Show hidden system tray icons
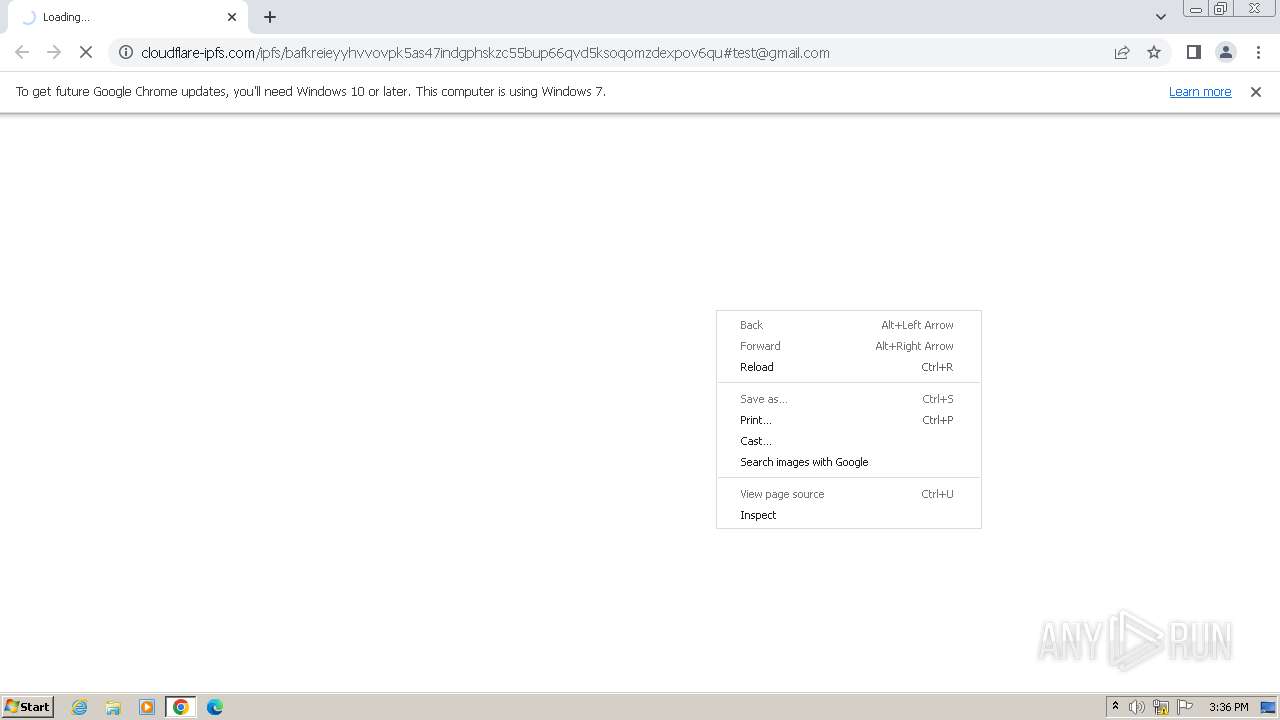1280x720 pixels. tap(1116, 707)
